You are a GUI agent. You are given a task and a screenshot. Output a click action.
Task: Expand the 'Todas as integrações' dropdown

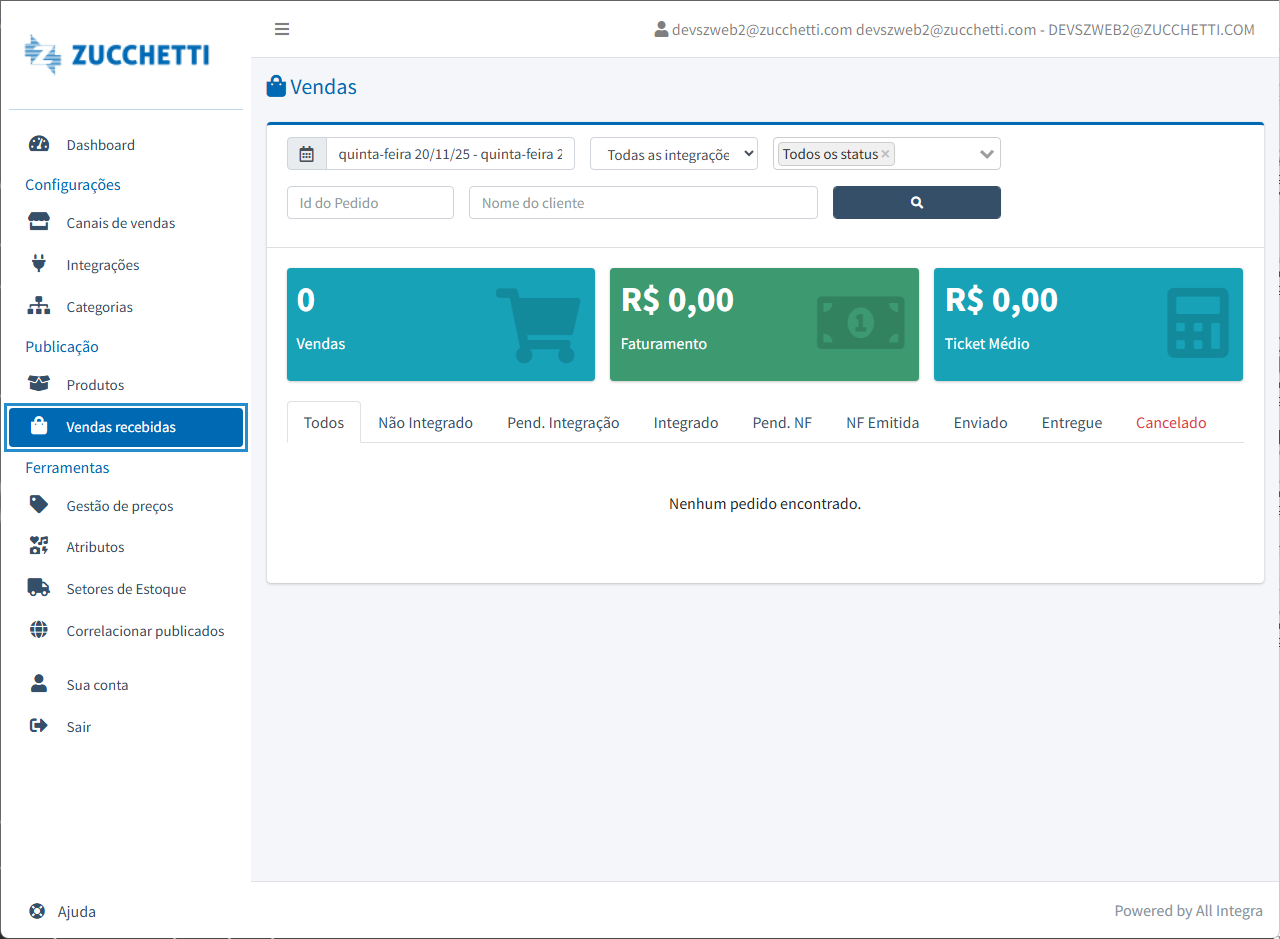pyautogui.click(x=674, y=154)
